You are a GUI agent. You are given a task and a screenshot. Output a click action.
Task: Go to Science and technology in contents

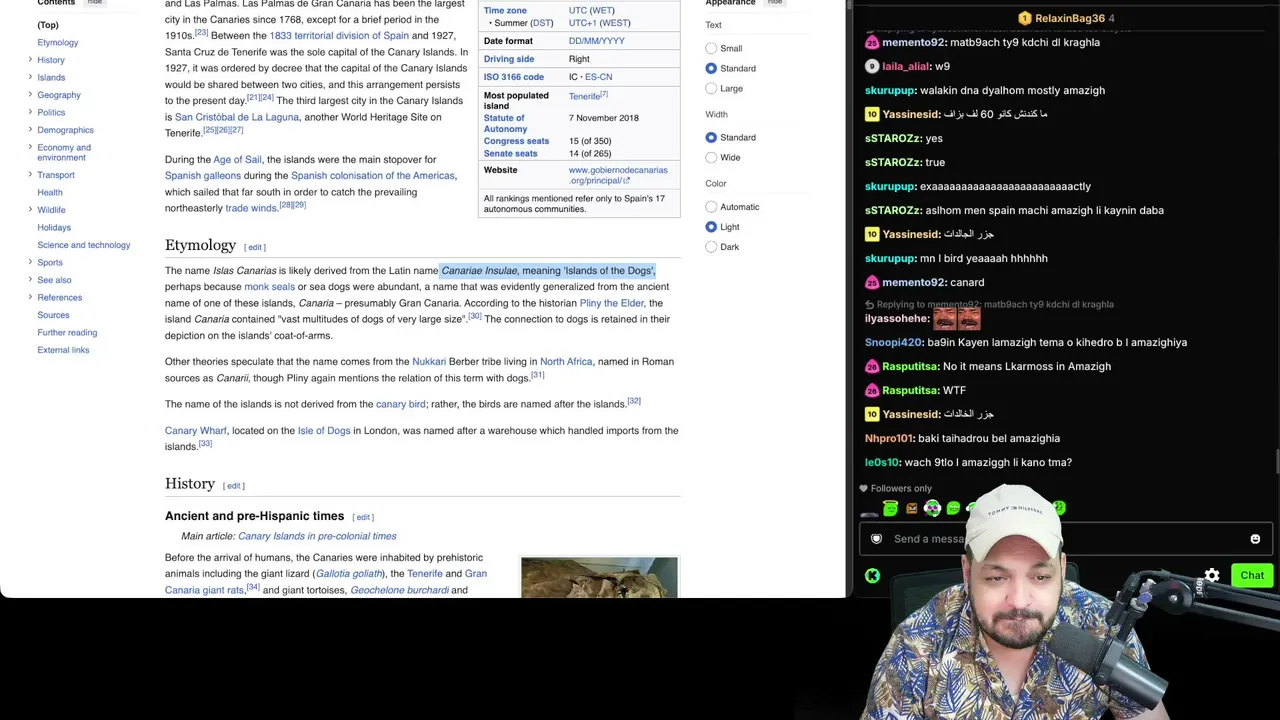pos(84,245)
